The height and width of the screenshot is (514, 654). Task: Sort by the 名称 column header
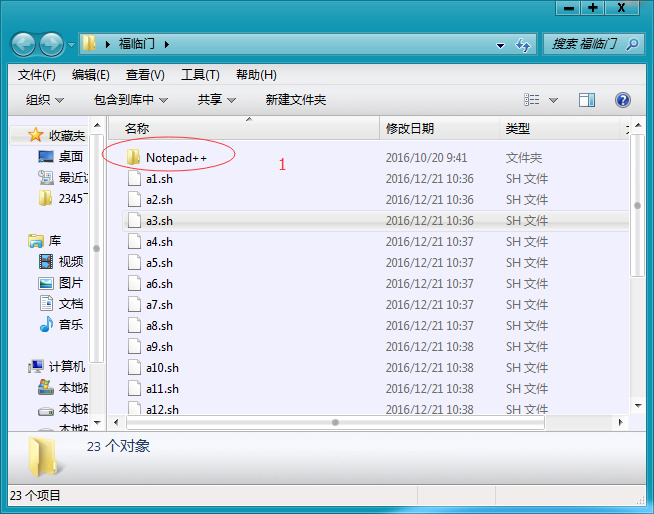[x=244, y=128]
